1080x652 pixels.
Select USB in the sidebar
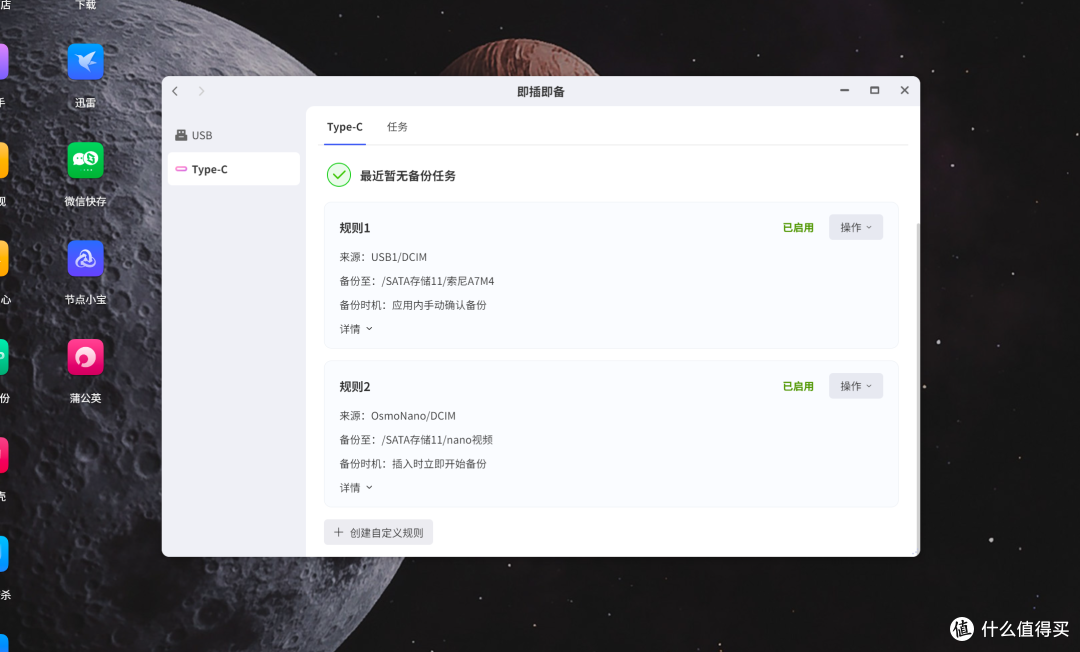click(233, 135)
